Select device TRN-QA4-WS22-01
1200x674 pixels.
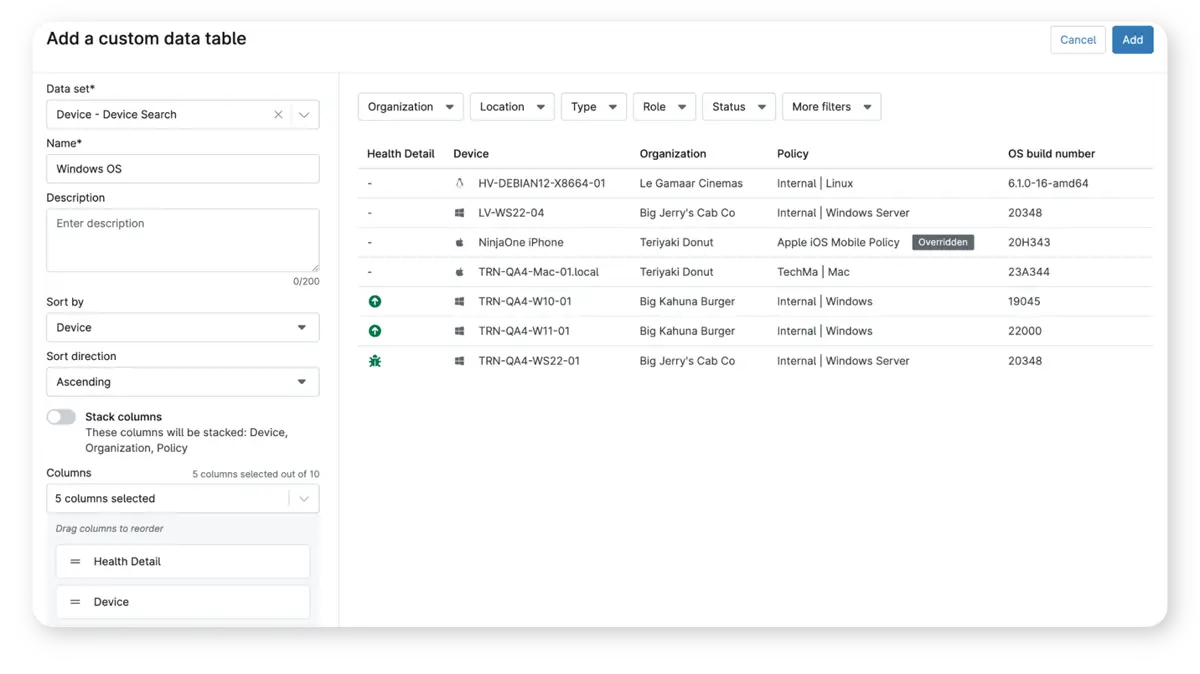pyautogui.click(x=529, y=361)
